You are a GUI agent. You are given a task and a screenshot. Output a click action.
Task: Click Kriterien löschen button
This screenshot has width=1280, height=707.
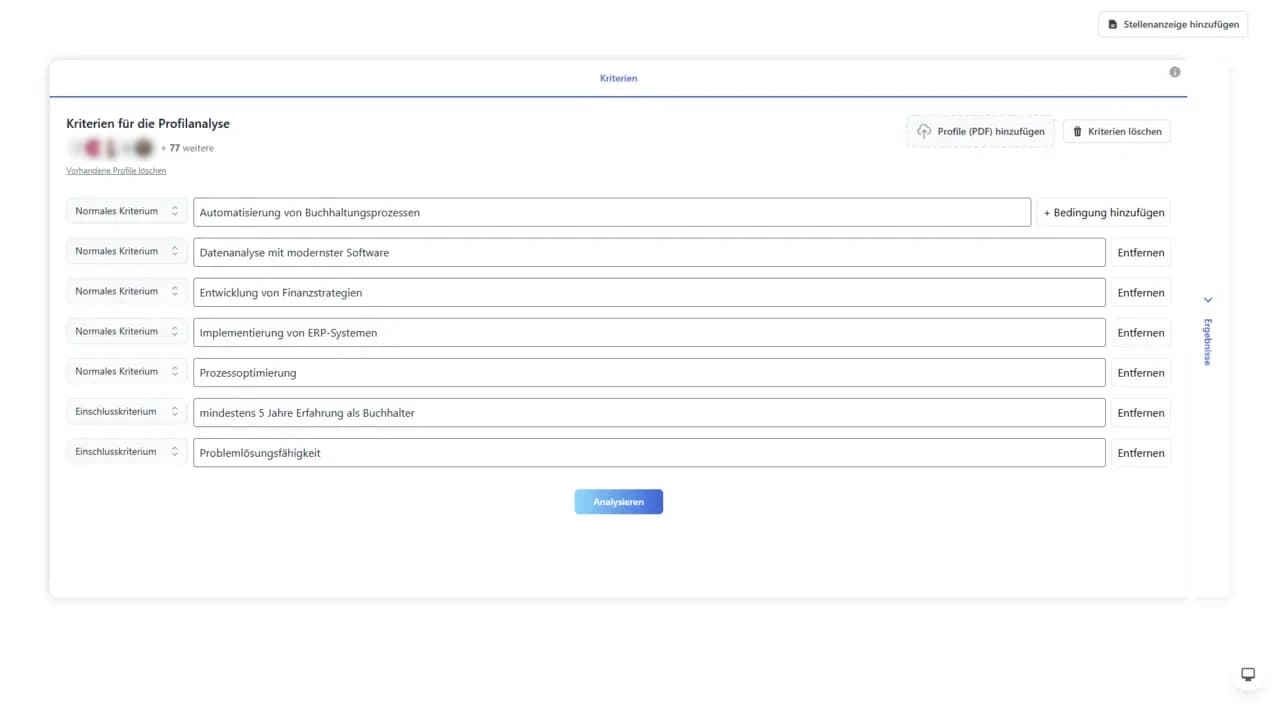pyautogui.click(x=1116, y=131)
